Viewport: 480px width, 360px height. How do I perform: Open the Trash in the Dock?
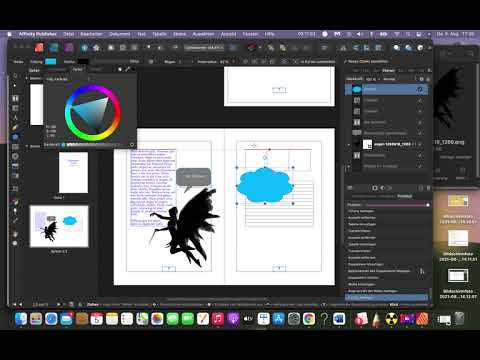(x=459, y=319)
